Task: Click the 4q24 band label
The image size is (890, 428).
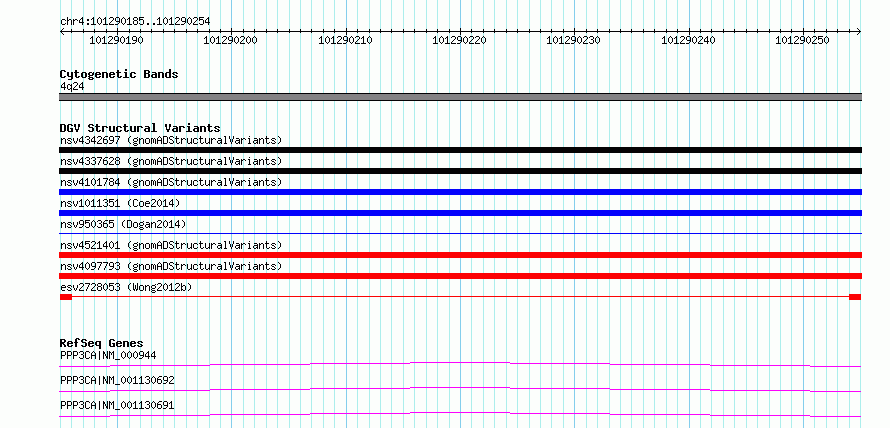Action: pyautogui.click(x=72, y=86)
